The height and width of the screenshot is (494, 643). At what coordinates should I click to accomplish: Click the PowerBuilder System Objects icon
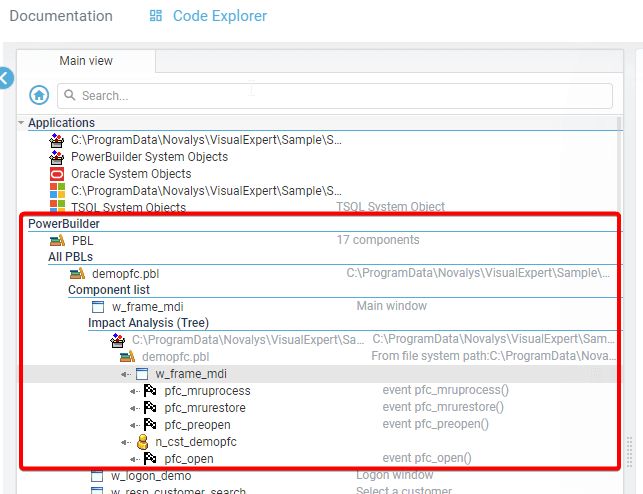(57, 157)
